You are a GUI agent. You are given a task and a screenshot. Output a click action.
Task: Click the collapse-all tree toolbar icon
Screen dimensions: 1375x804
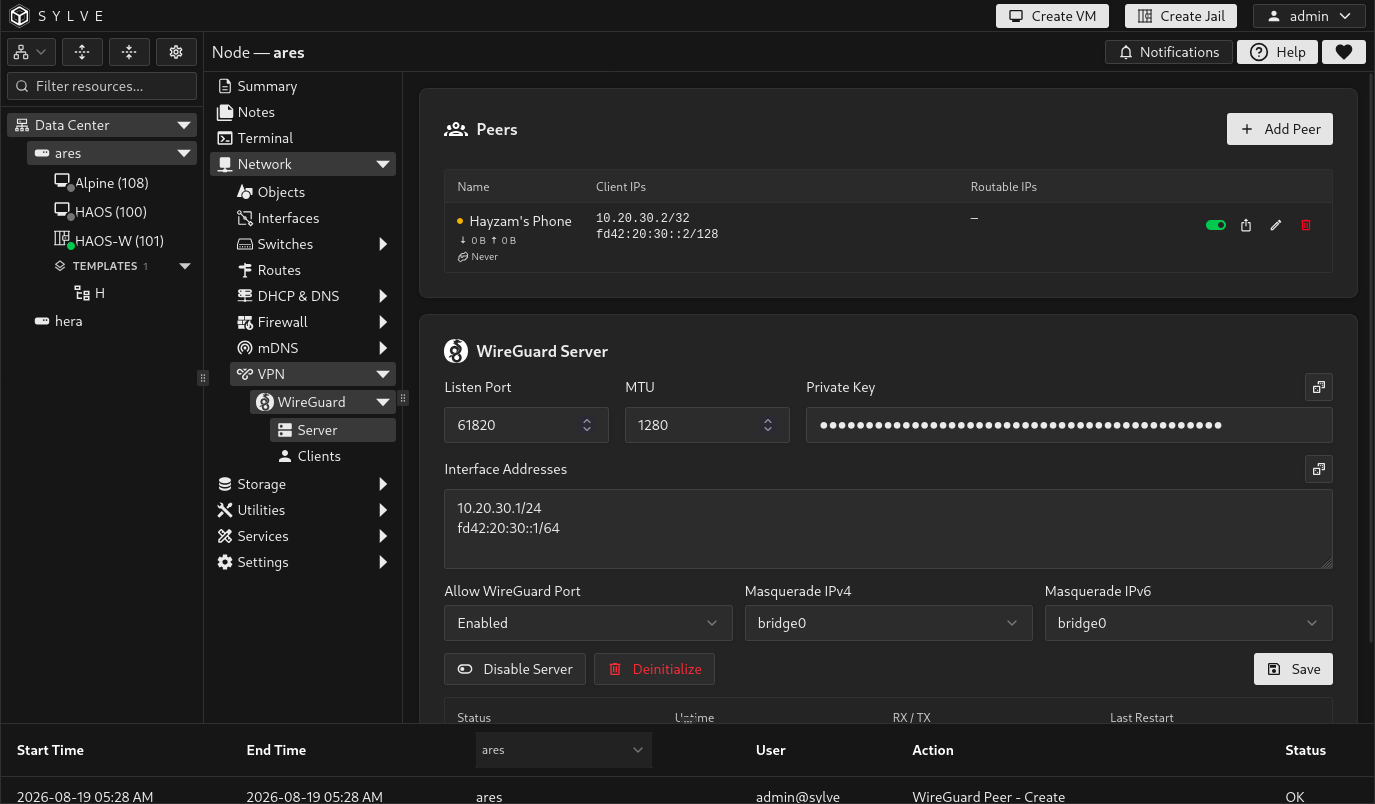click(129, 52)
